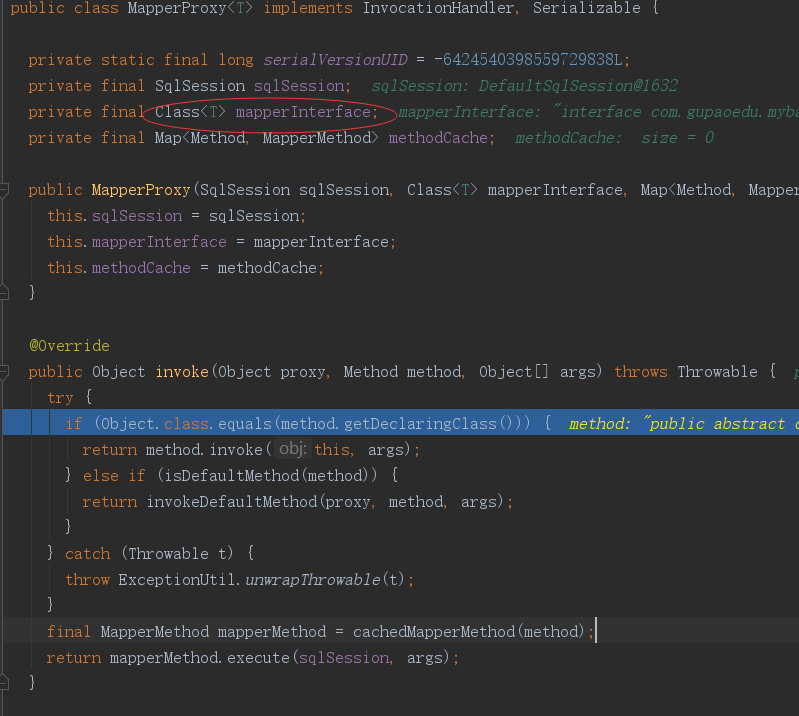Viewport: 799px width, 716px height.
Task: Click the 'catch' keyword
Action: [87, 553]
